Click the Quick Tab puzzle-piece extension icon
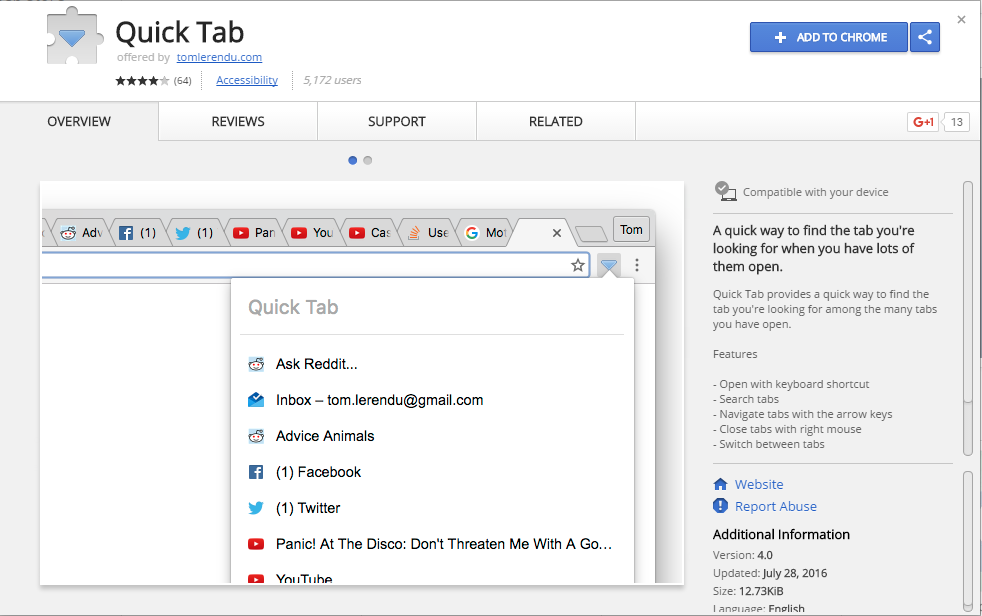 (x=74, y=36)
